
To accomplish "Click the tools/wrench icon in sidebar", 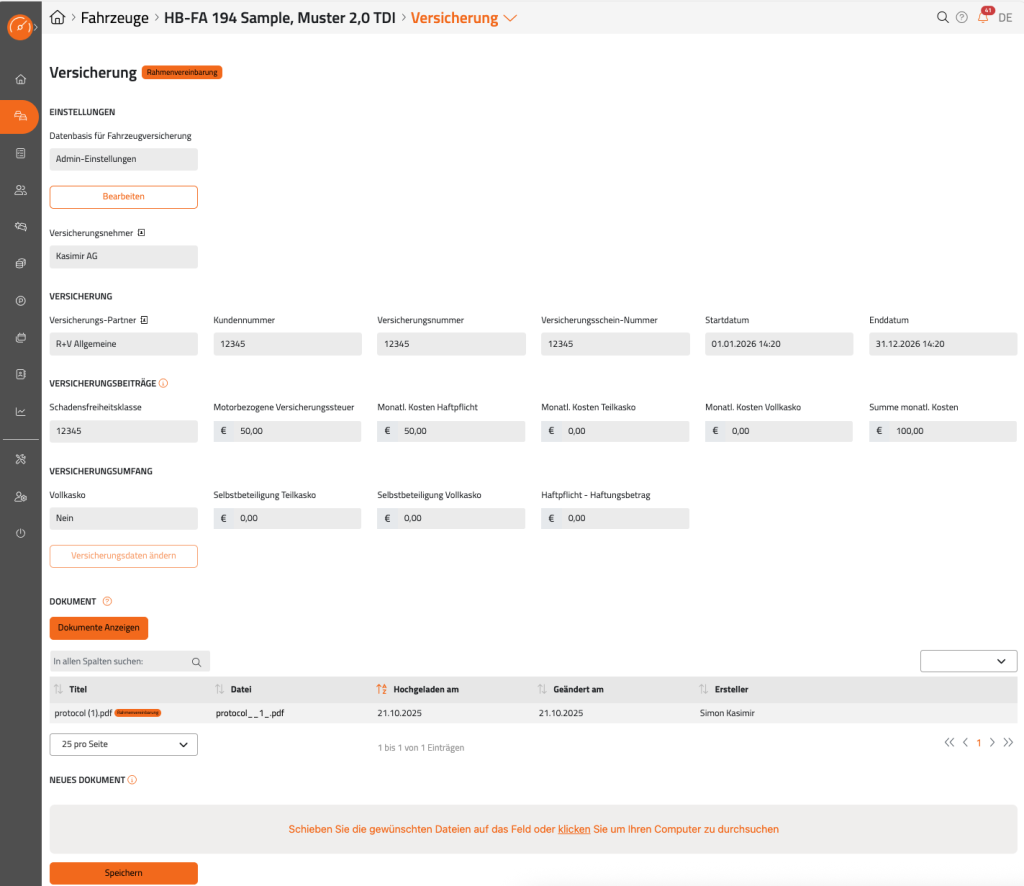I will 20,459.
